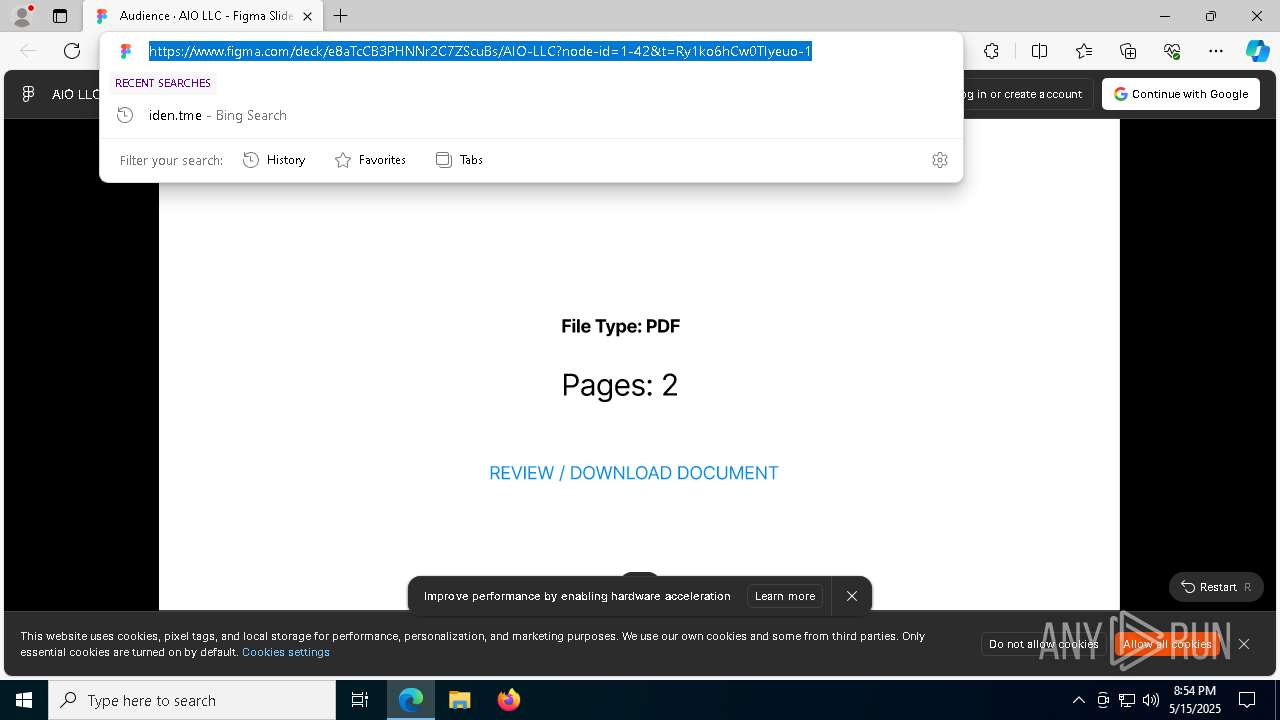This screenshot has height=720, width=1280.
Task: Click the Figma favicon in address bar
Action: [126, 51]
